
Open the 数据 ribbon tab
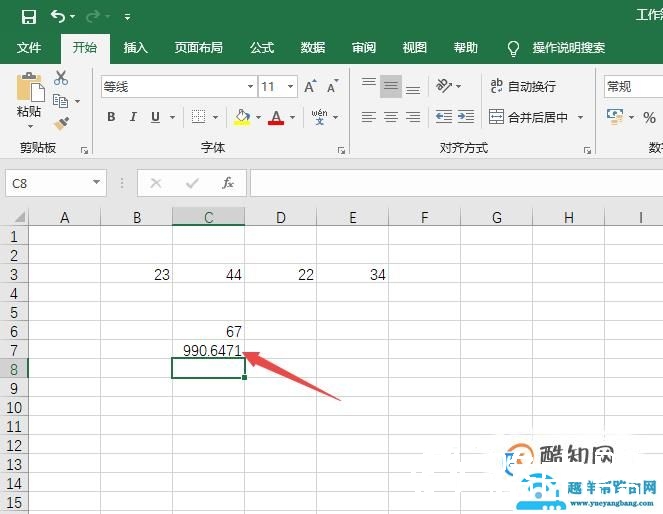pyautogui.click(x=313, y=48)
